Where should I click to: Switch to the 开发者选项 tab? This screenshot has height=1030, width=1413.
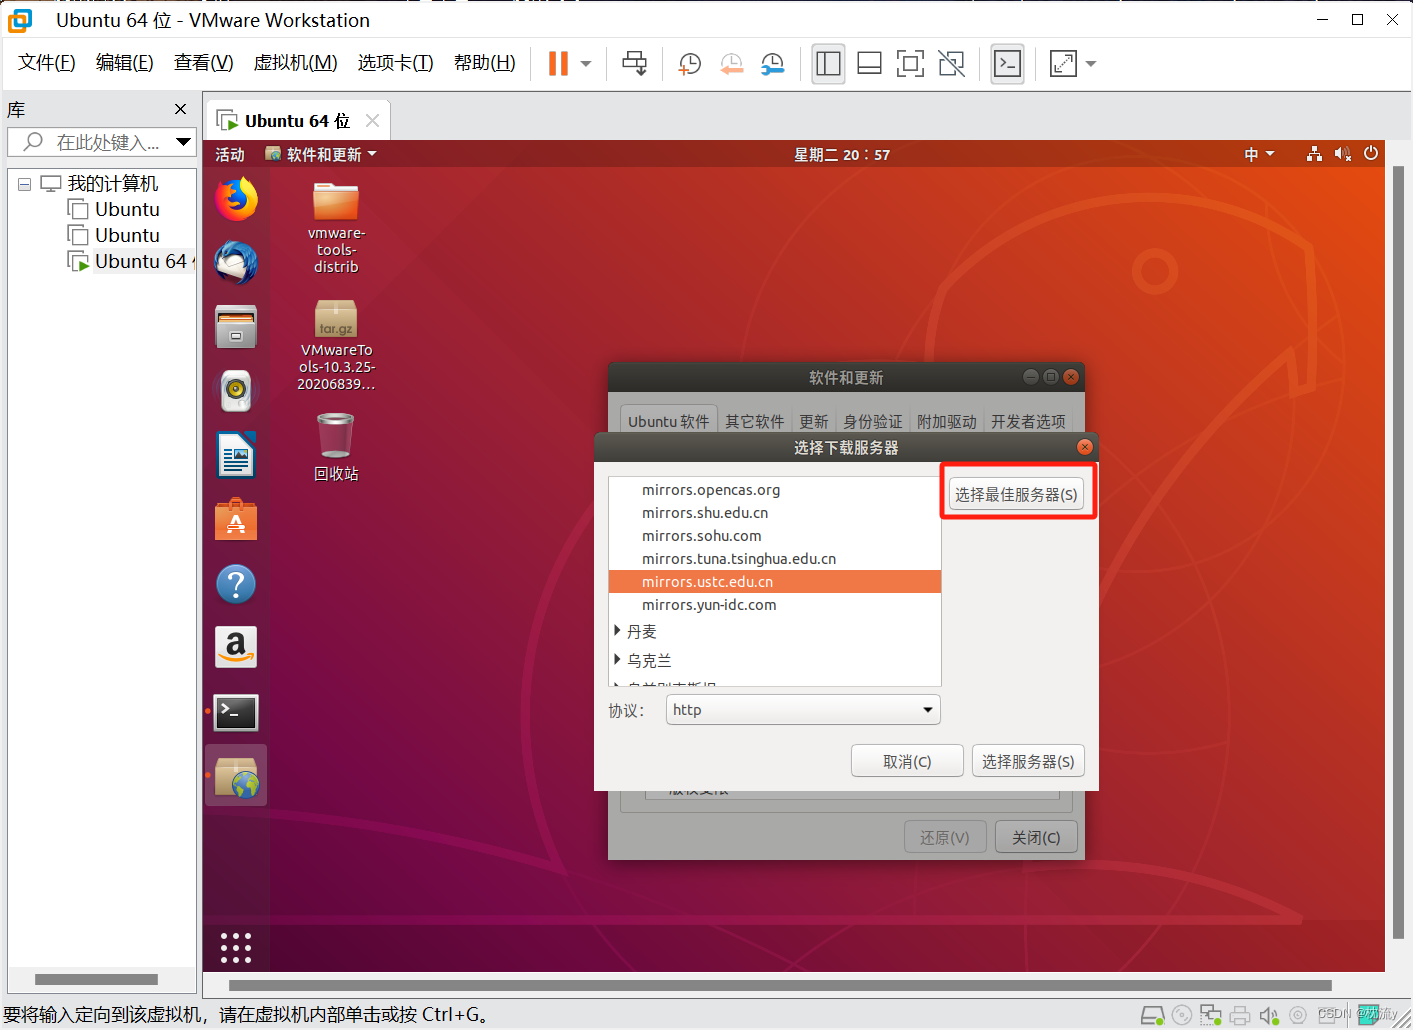point(1028,421)
